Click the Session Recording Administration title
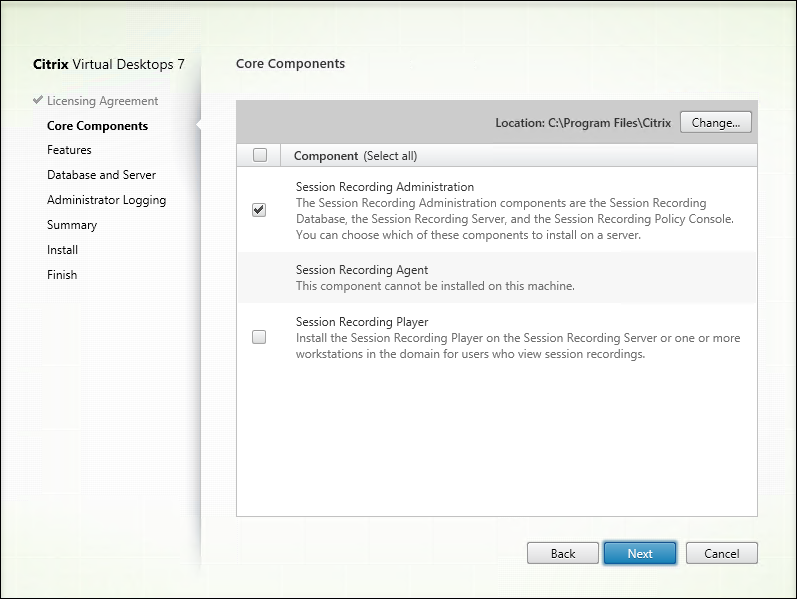Viewport: 797px width, 599px height. coord(385,187)
